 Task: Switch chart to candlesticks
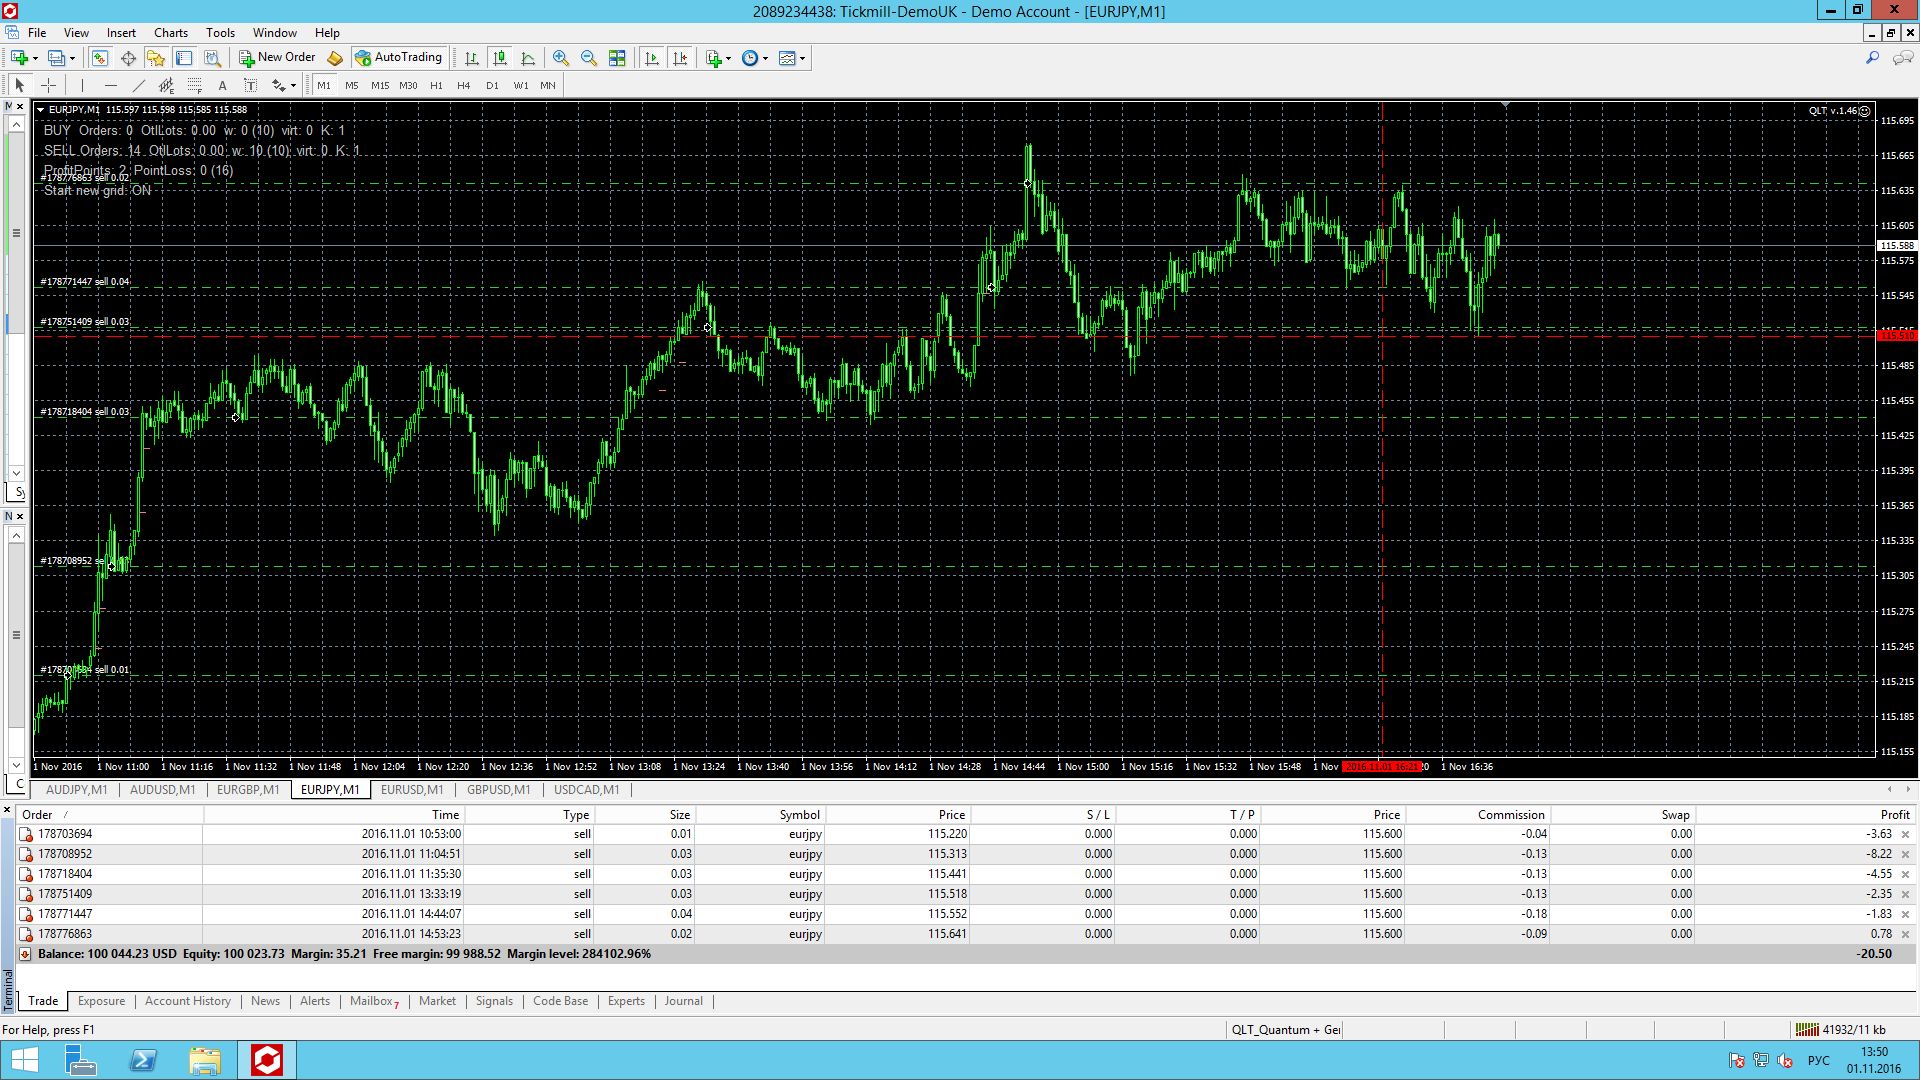coord(500,58)
